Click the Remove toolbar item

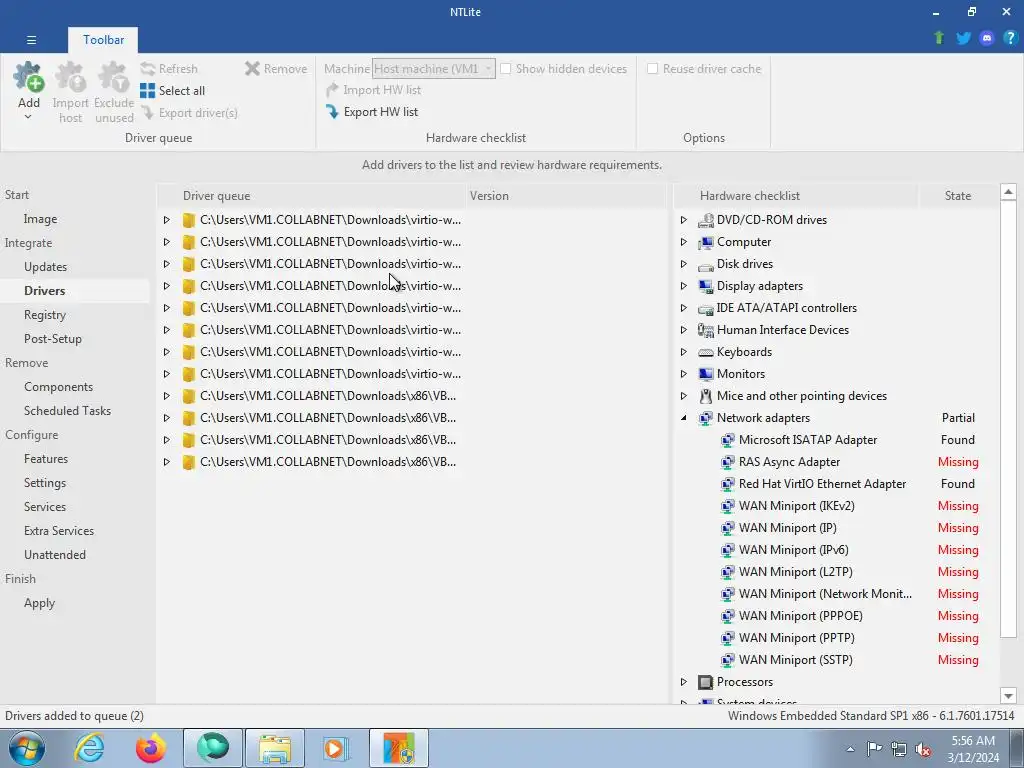276,69
